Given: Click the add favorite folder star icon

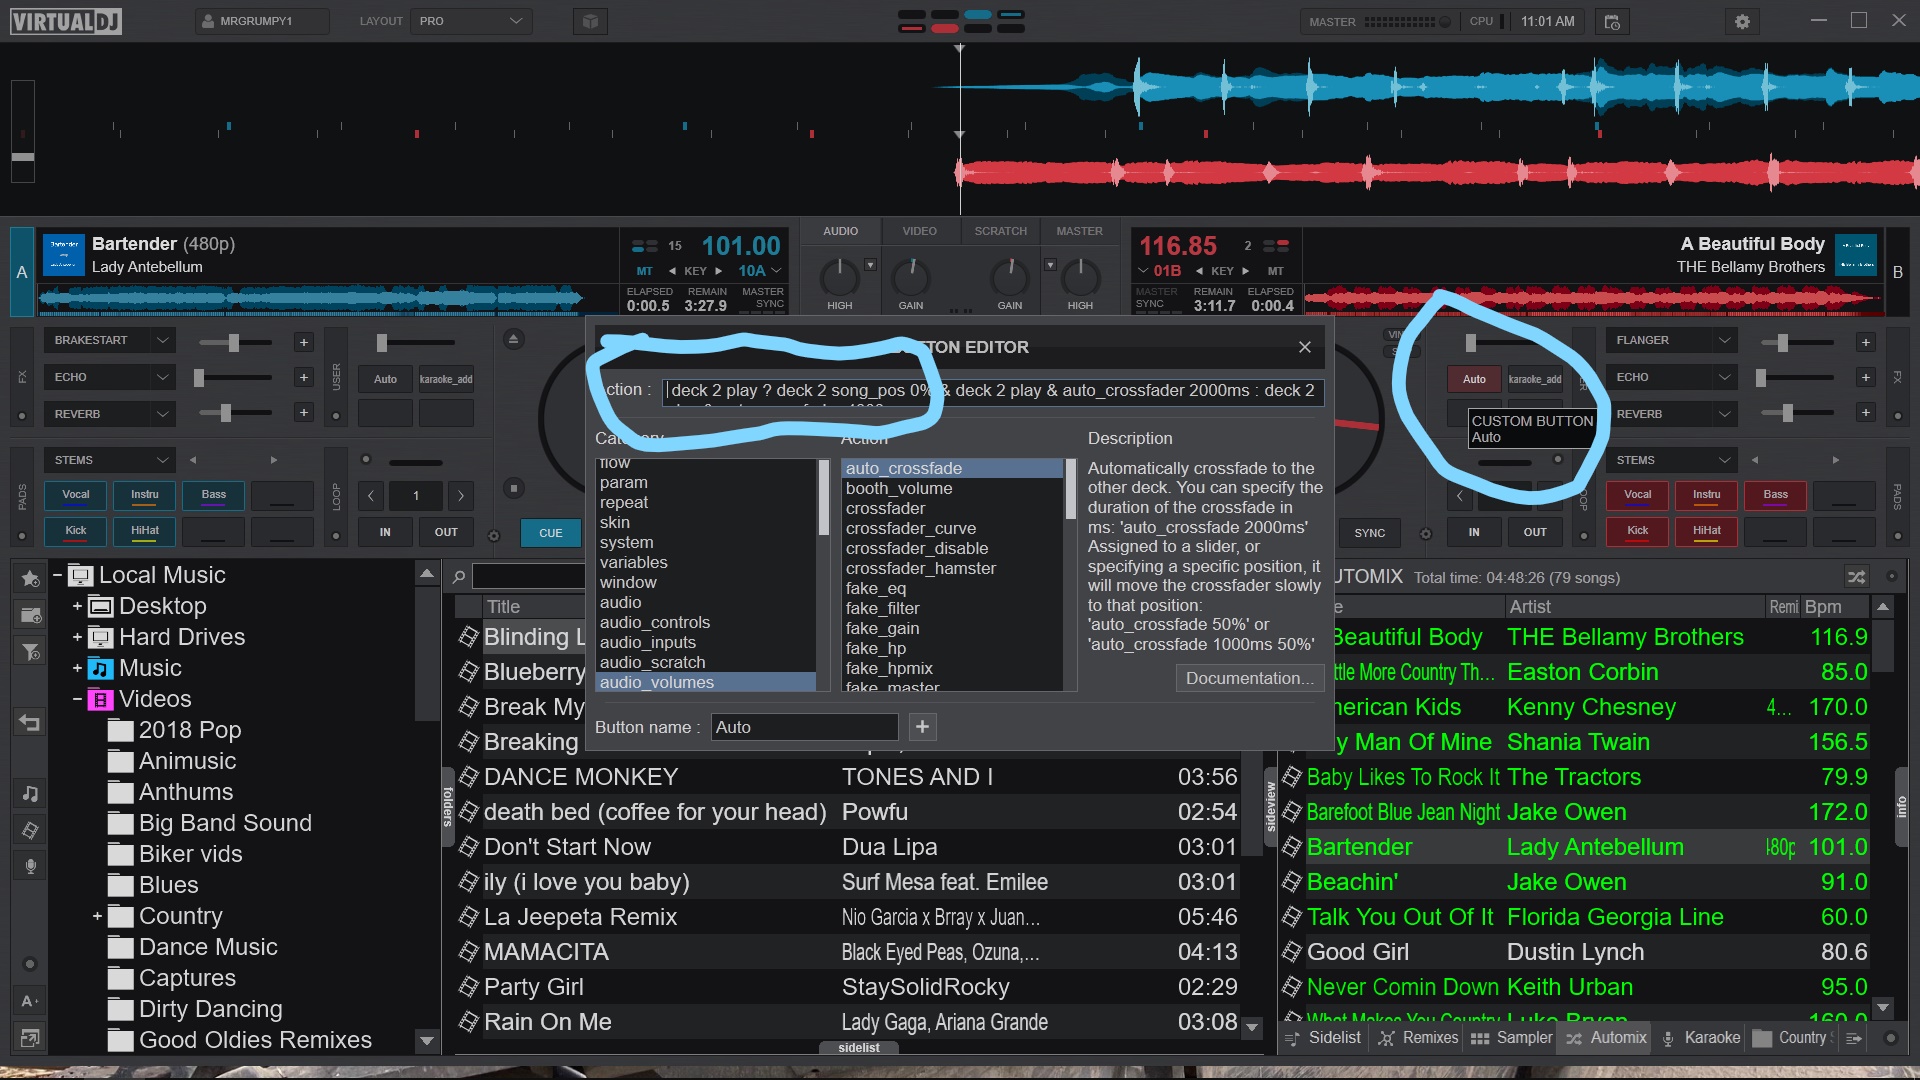Looking at the screenshot, I should pyautogui.click(x=30, y=578).
